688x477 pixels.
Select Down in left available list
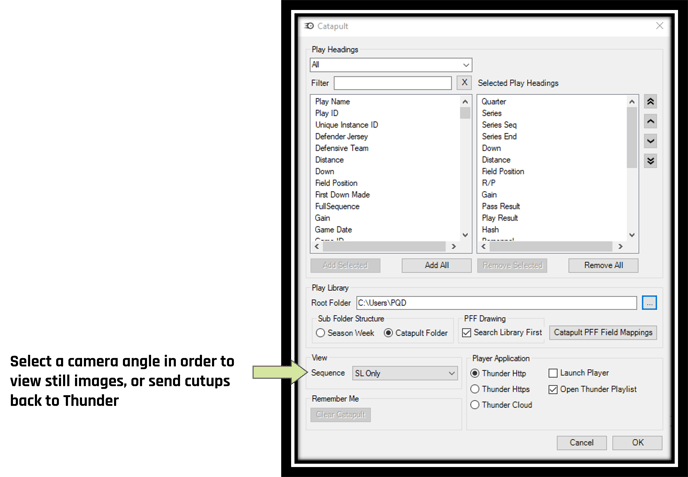coord(324,172)
